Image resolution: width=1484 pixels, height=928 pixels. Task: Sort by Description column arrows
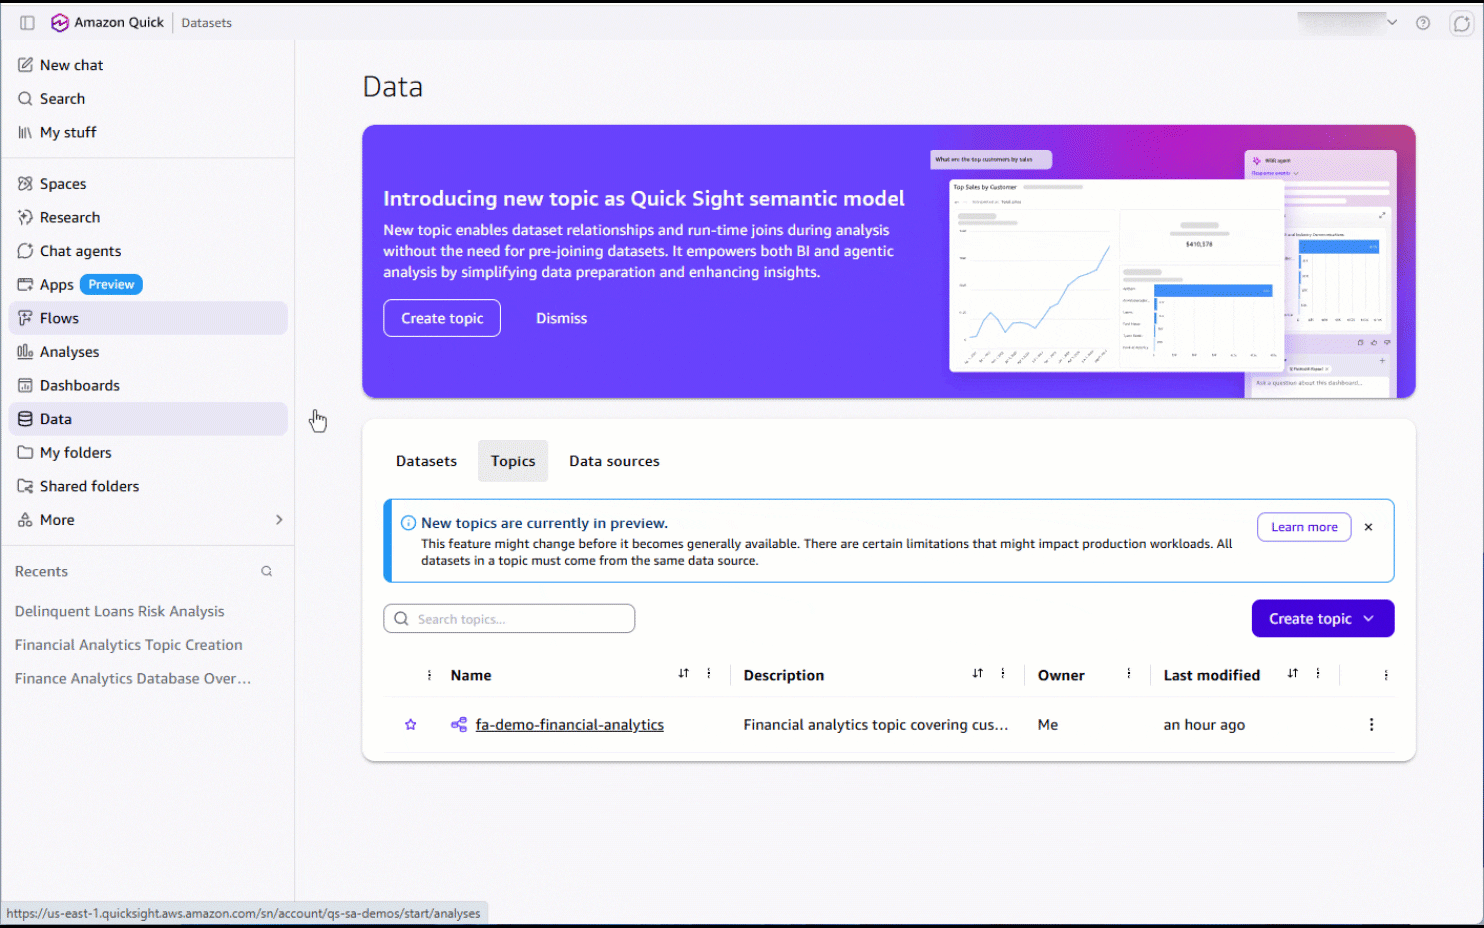tap(978, 674)
